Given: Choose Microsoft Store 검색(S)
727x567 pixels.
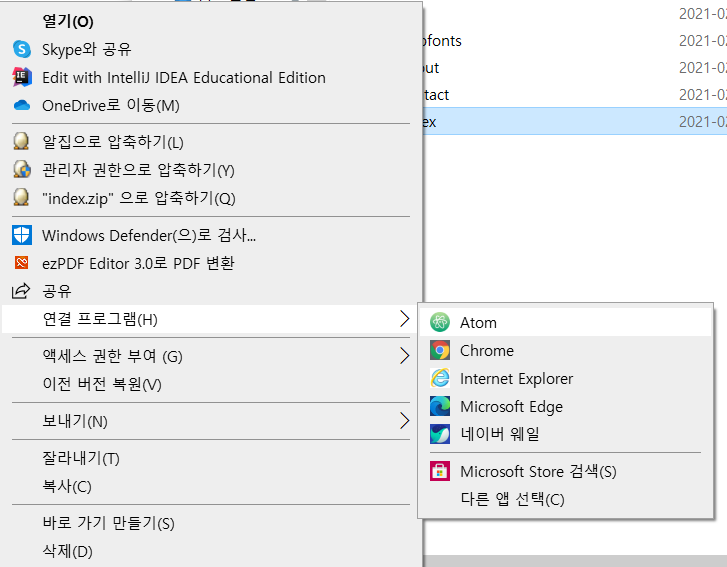Looking at the screenshot, I should [565, 471].
